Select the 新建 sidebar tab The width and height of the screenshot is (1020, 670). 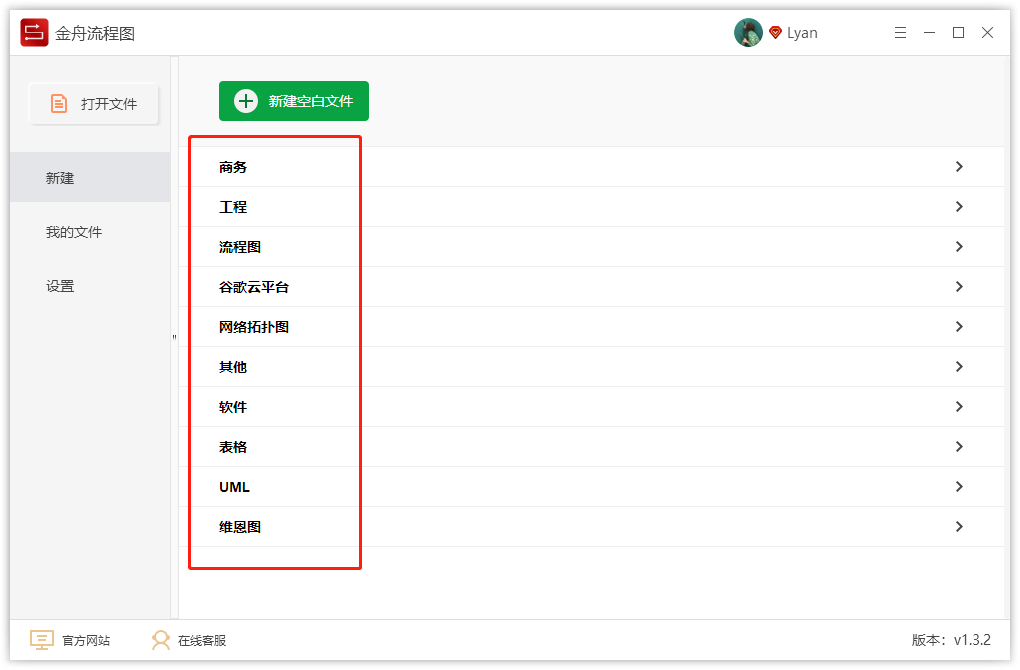(x=90, y=177)
